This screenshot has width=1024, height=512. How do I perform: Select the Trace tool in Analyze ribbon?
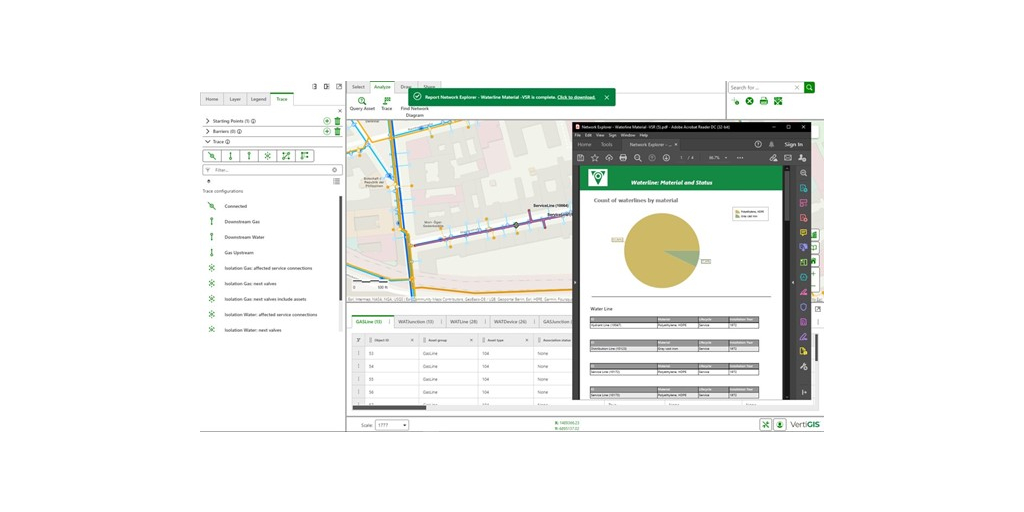[x=386, y=101]
